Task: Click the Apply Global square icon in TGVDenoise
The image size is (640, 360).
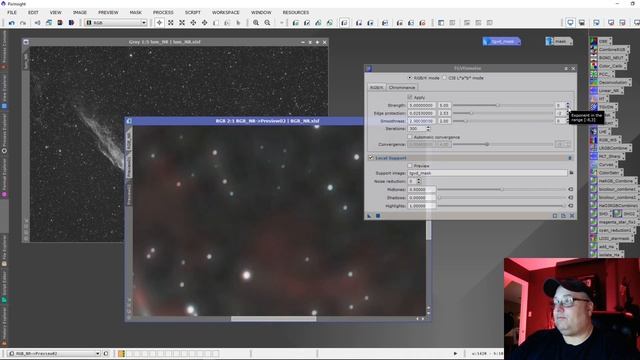Action: 378,216
